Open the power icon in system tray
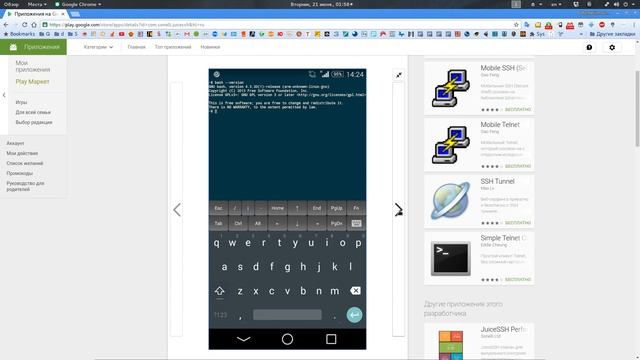Viewport: 640px width, 360px height. tap(625, 4)
